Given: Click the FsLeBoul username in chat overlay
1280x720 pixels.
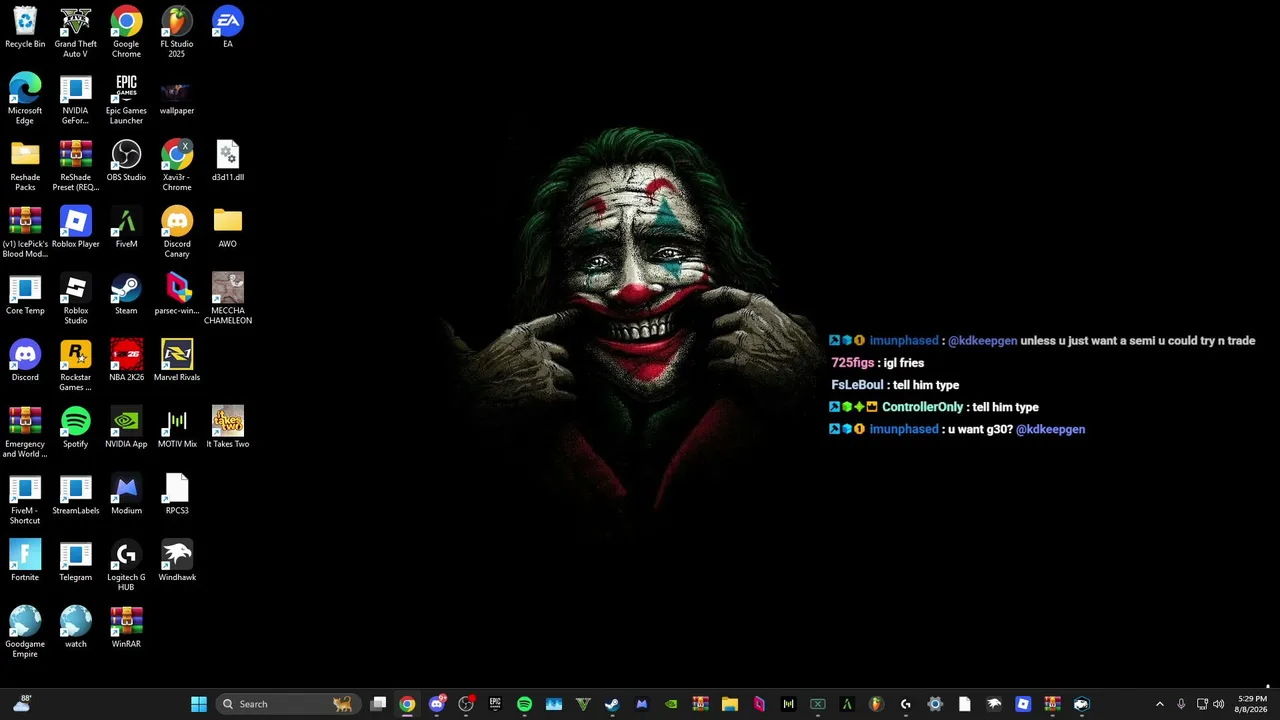Looking at the screenshot, I should pos(857,385).
